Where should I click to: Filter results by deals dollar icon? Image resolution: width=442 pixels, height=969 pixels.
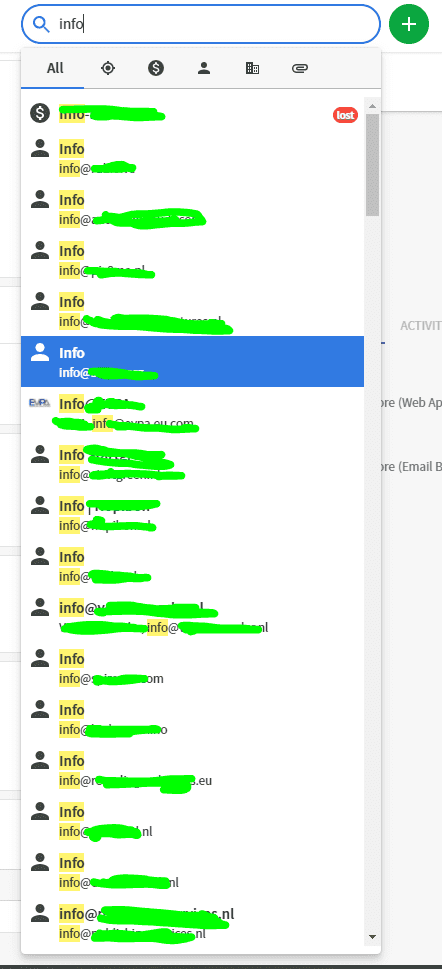tap(156, 68)
